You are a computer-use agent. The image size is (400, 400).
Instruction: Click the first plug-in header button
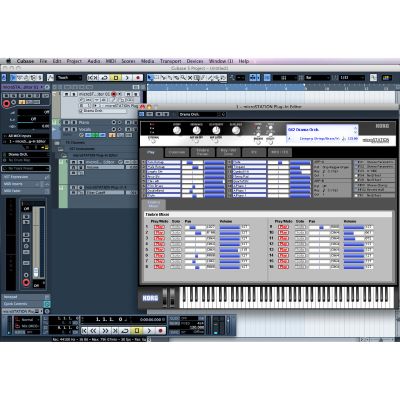click(142, 114)
